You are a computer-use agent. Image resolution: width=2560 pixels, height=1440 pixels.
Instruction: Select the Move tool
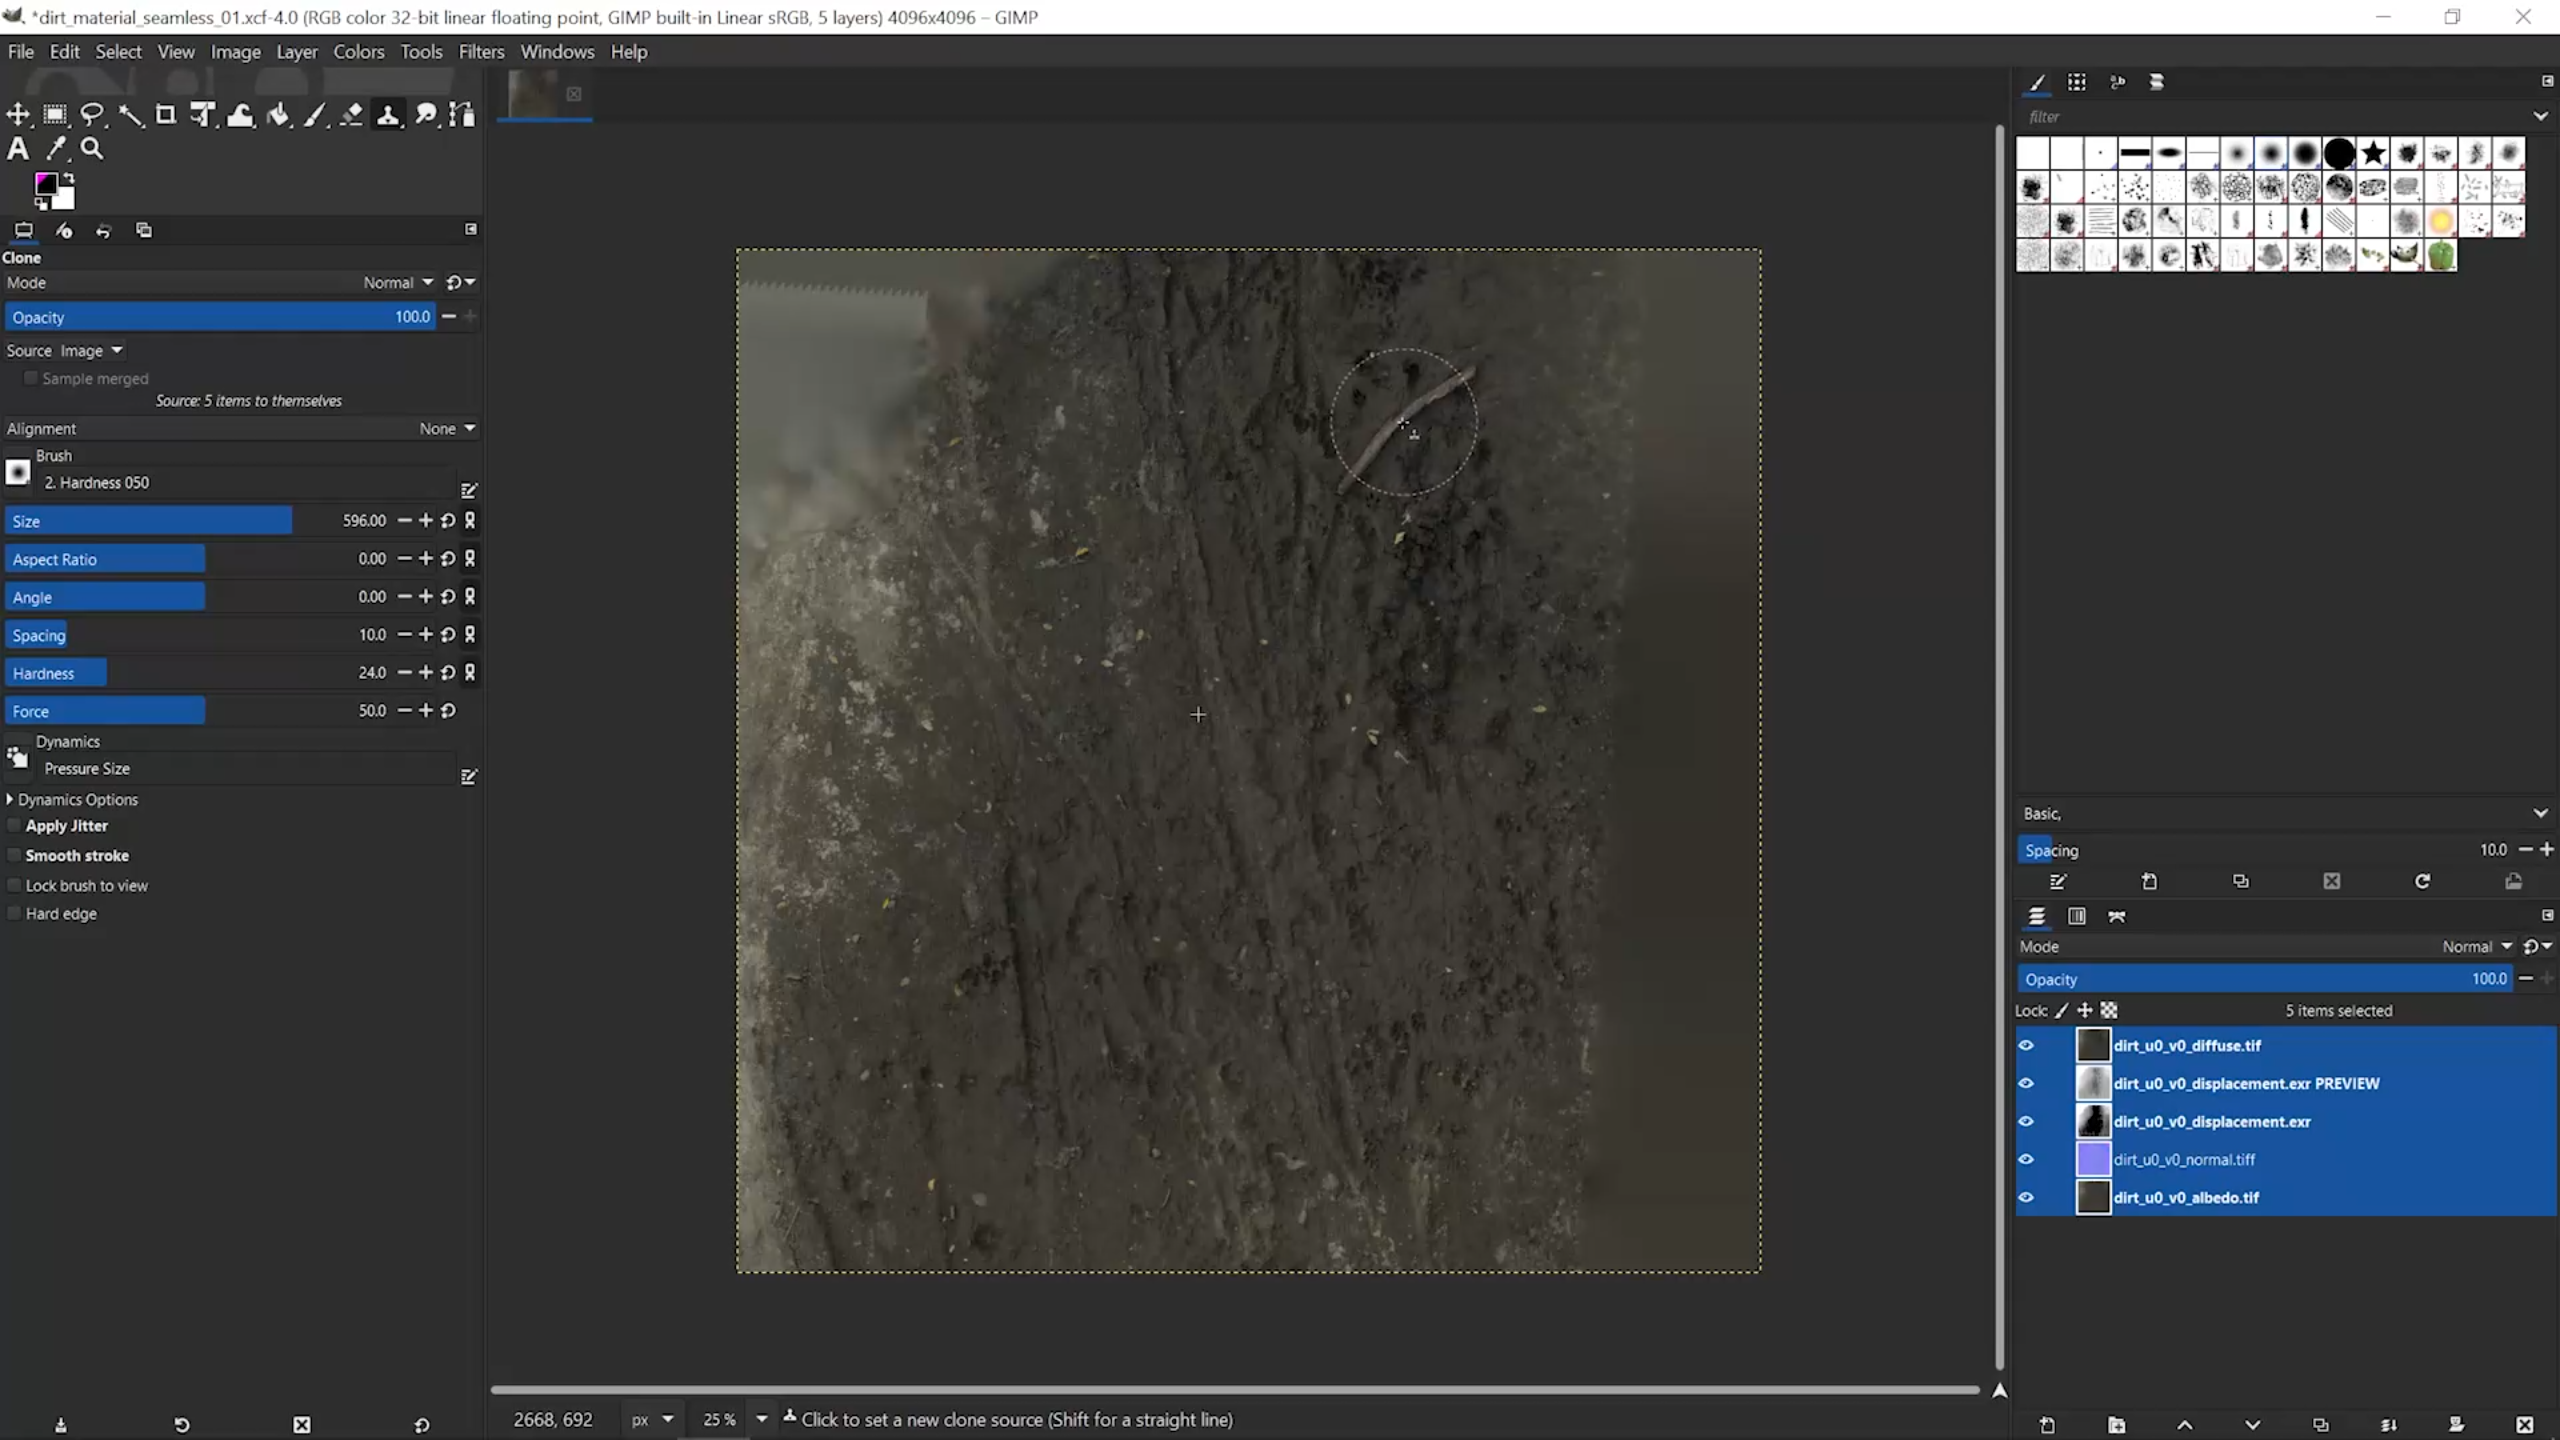tap(18, 115)
